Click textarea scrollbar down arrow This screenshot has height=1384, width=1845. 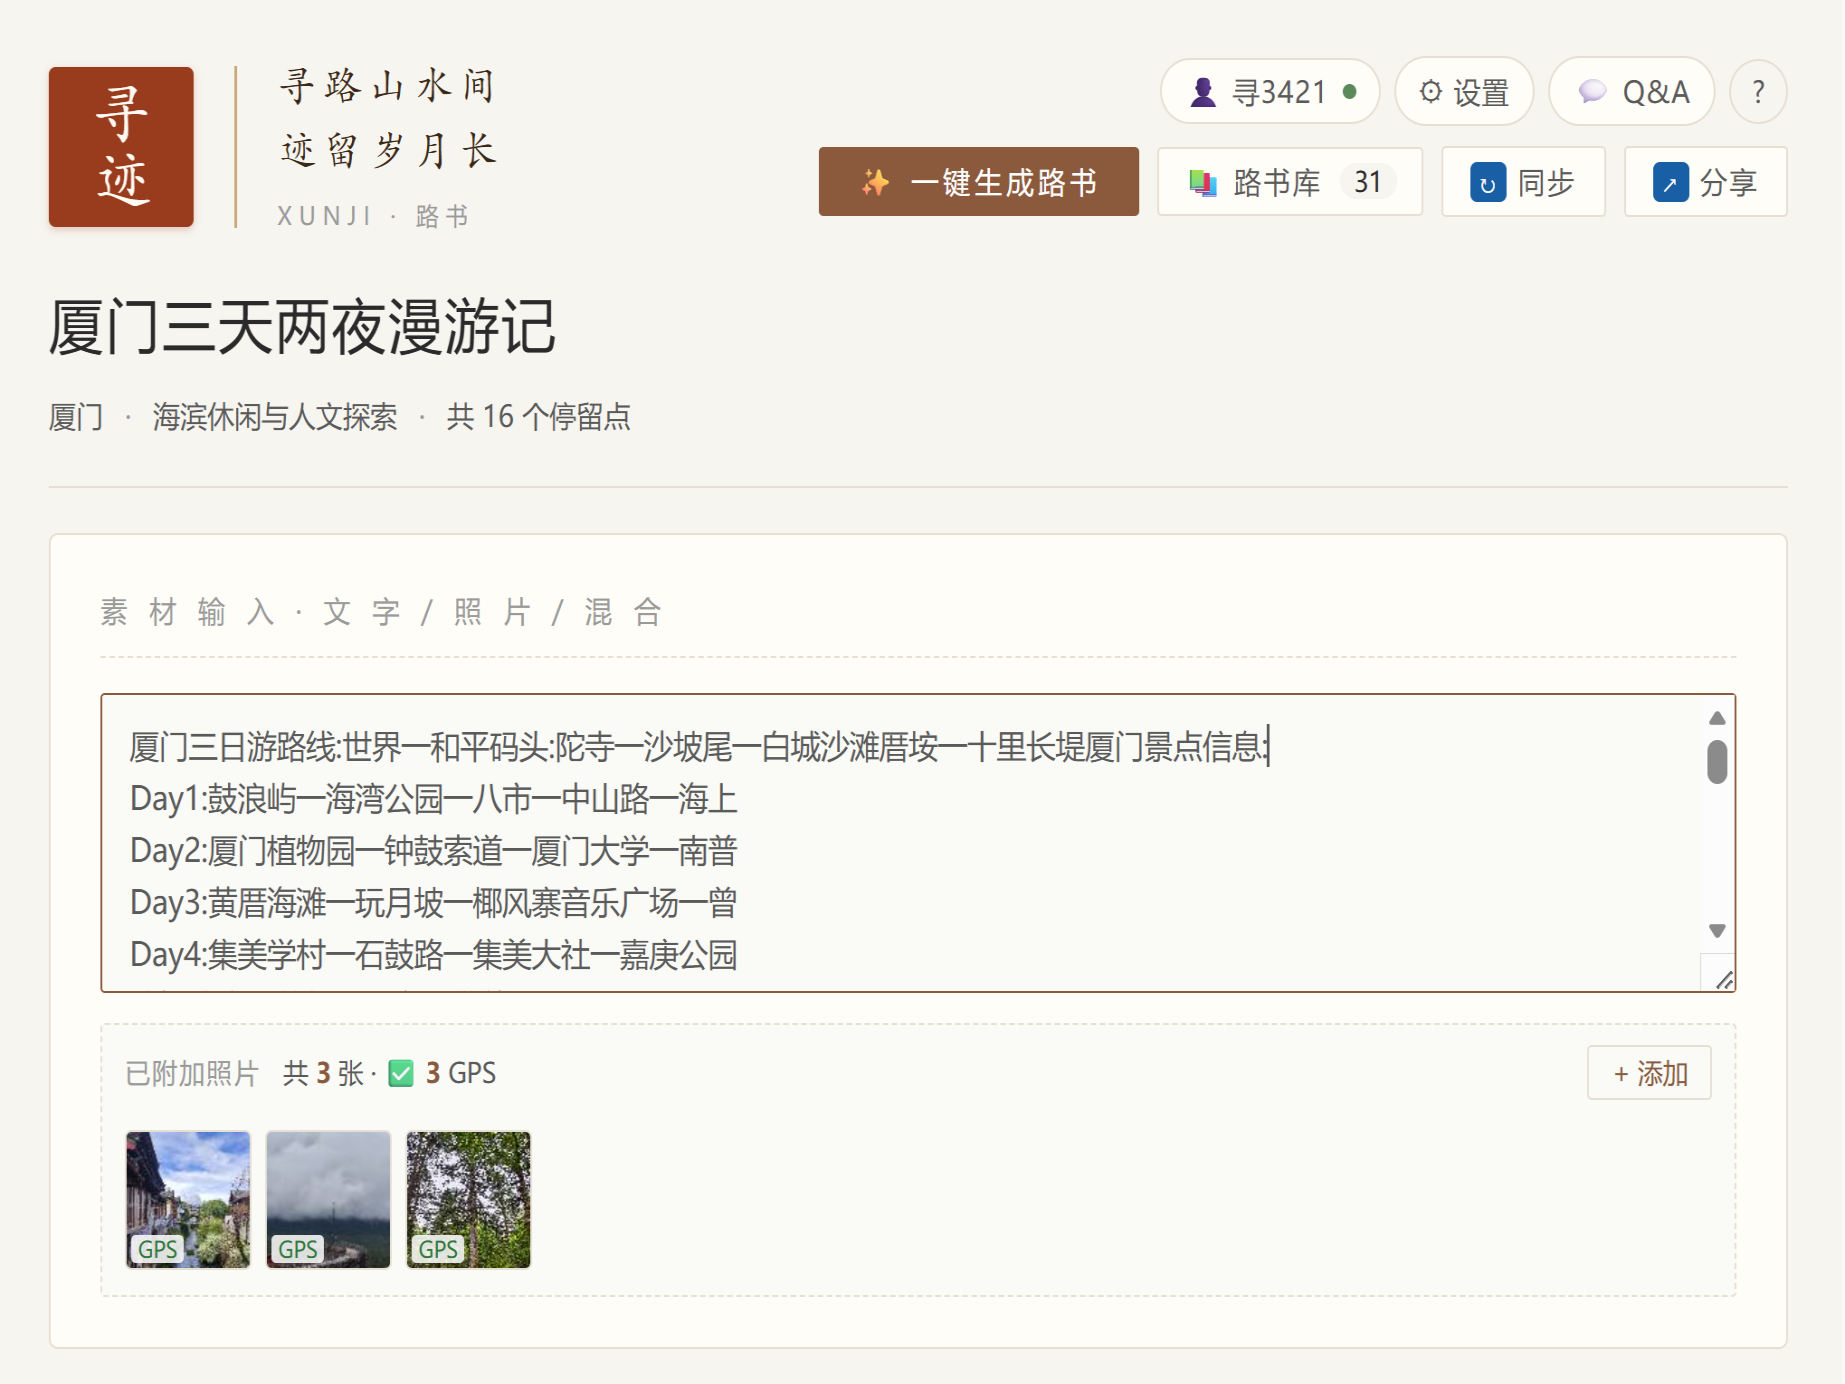point(1717,931)
